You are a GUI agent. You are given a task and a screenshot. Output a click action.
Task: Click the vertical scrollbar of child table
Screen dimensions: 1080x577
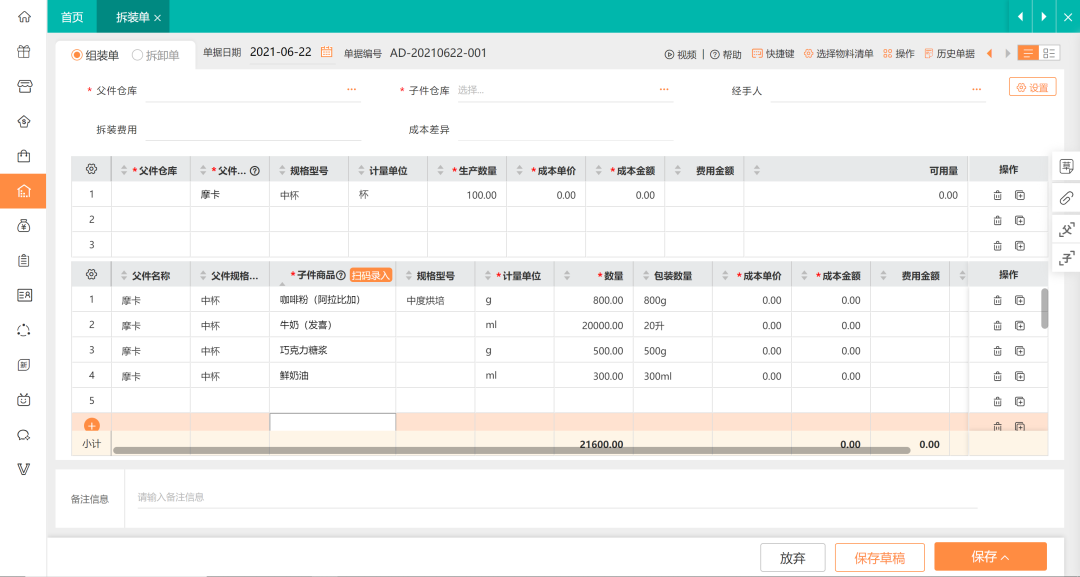coord(1044,308)
